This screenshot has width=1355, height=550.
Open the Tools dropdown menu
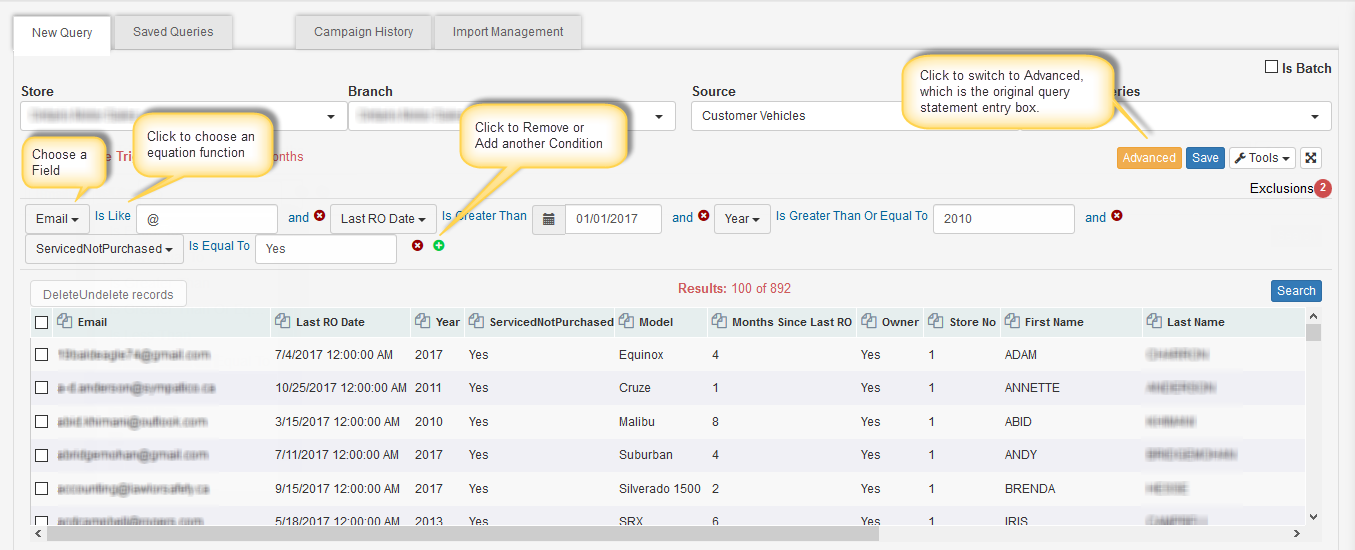click(1262, 158)
